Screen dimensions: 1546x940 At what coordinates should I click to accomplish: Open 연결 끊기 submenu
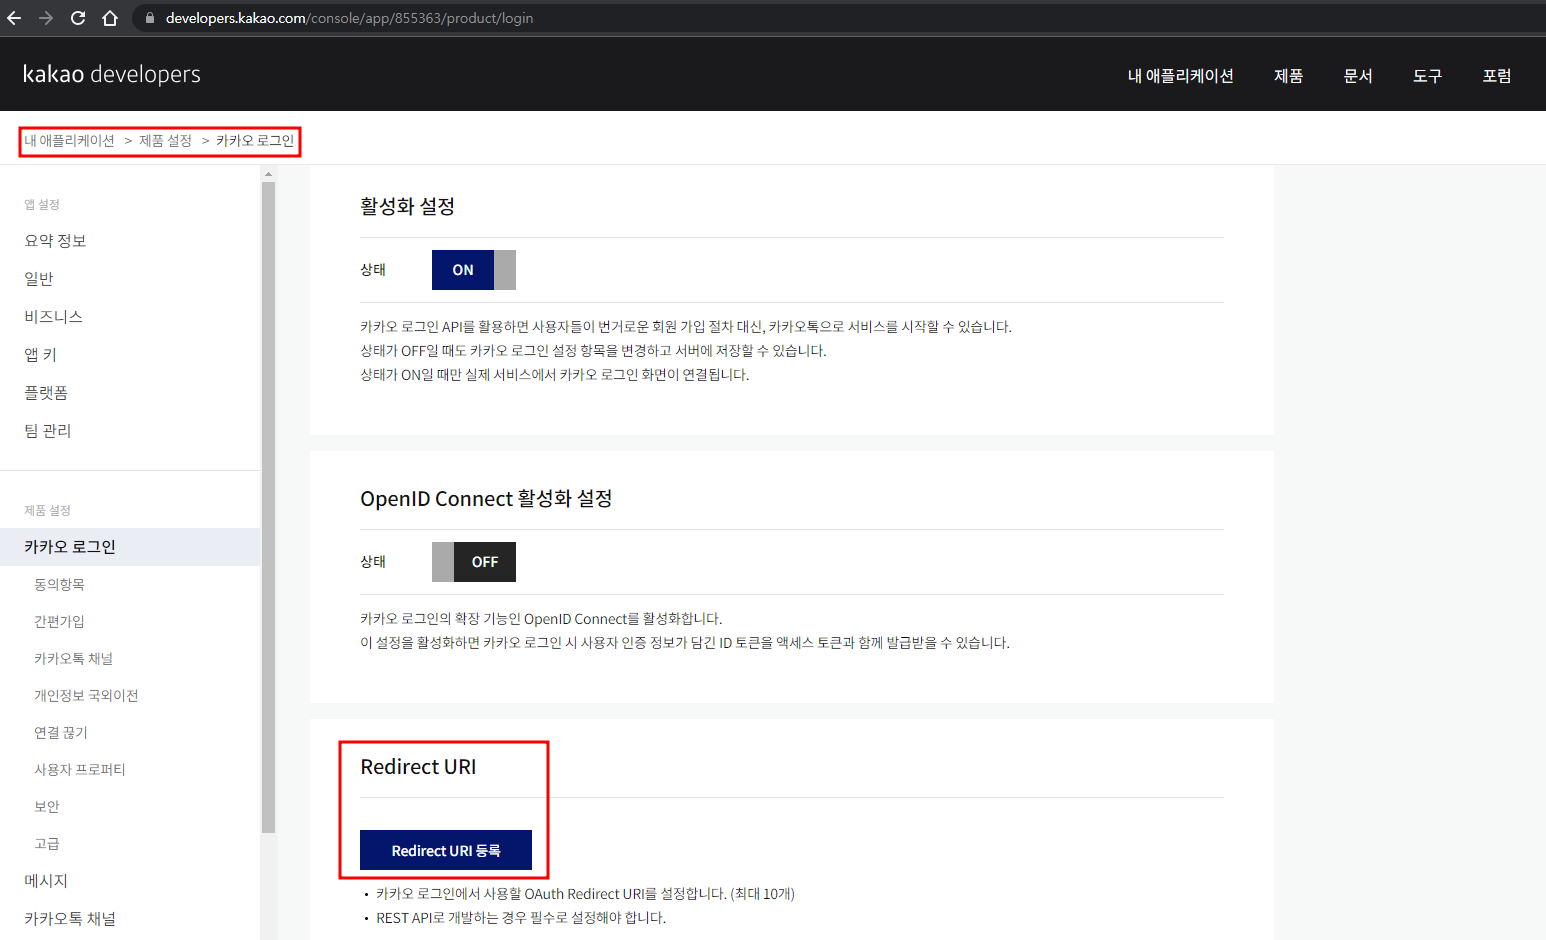(x=61, y=733)
